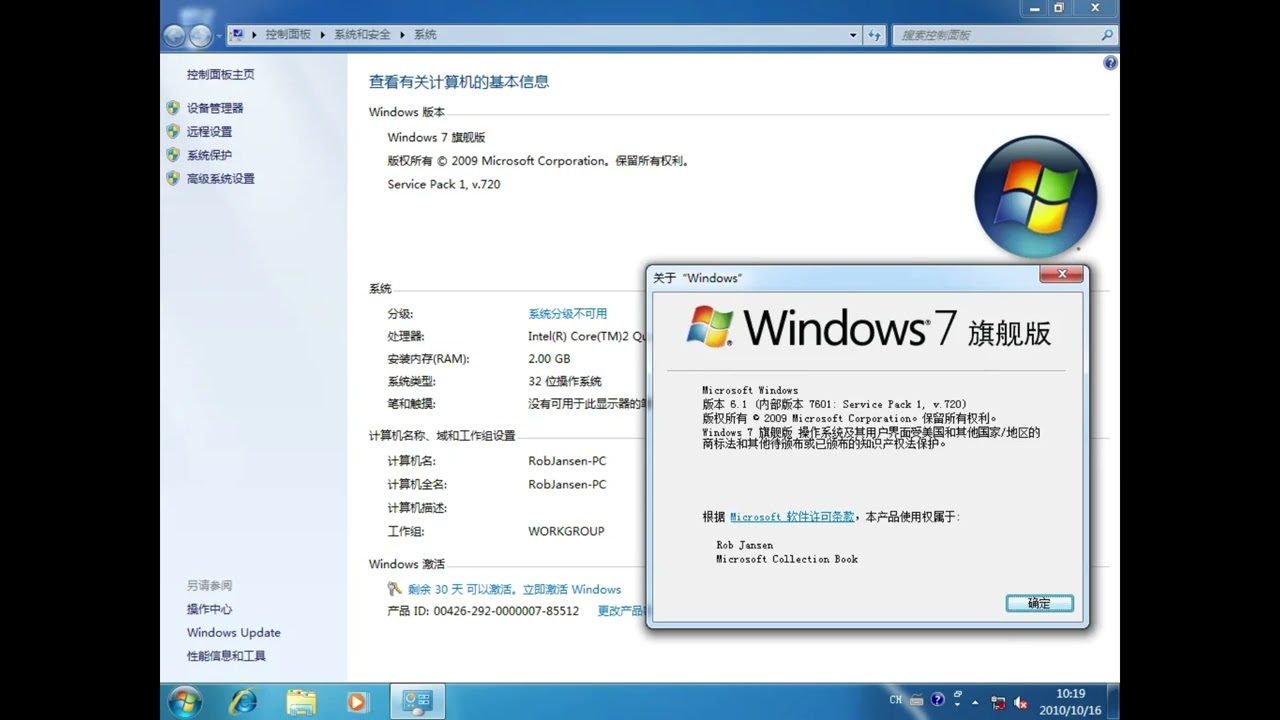Click the text Service Pack 1, v.720
Screen dimensions: 1280x720
pyautogui.click(x=444, y=185)
